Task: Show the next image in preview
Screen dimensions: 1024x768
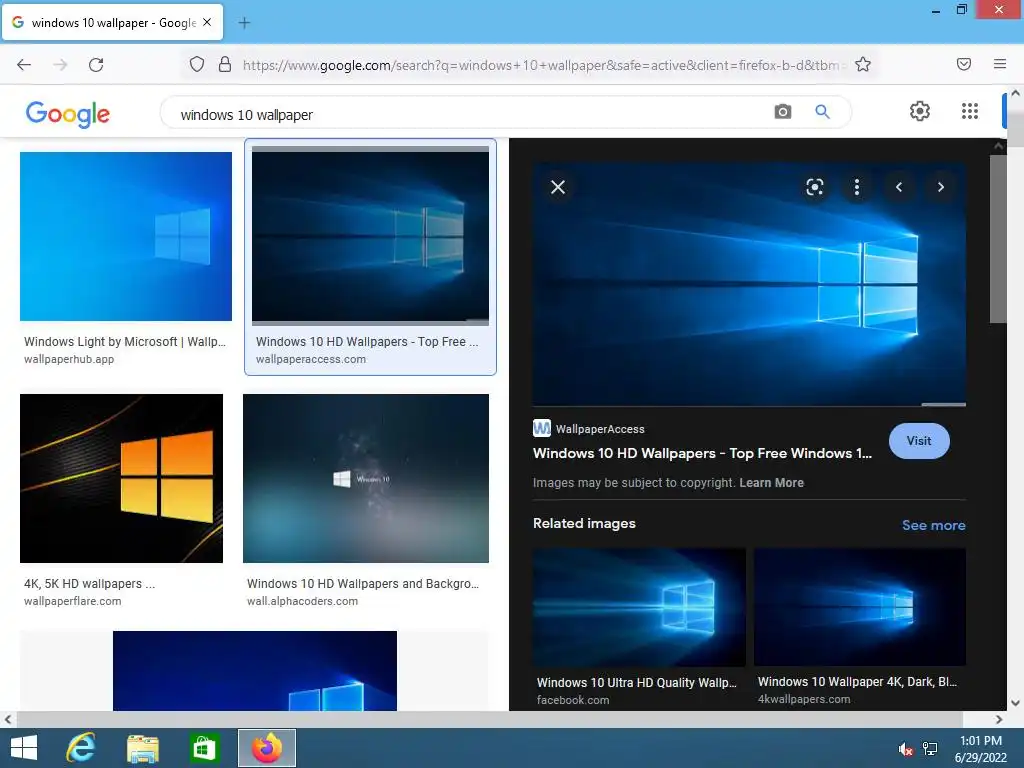Action: [x=940, y=187]
